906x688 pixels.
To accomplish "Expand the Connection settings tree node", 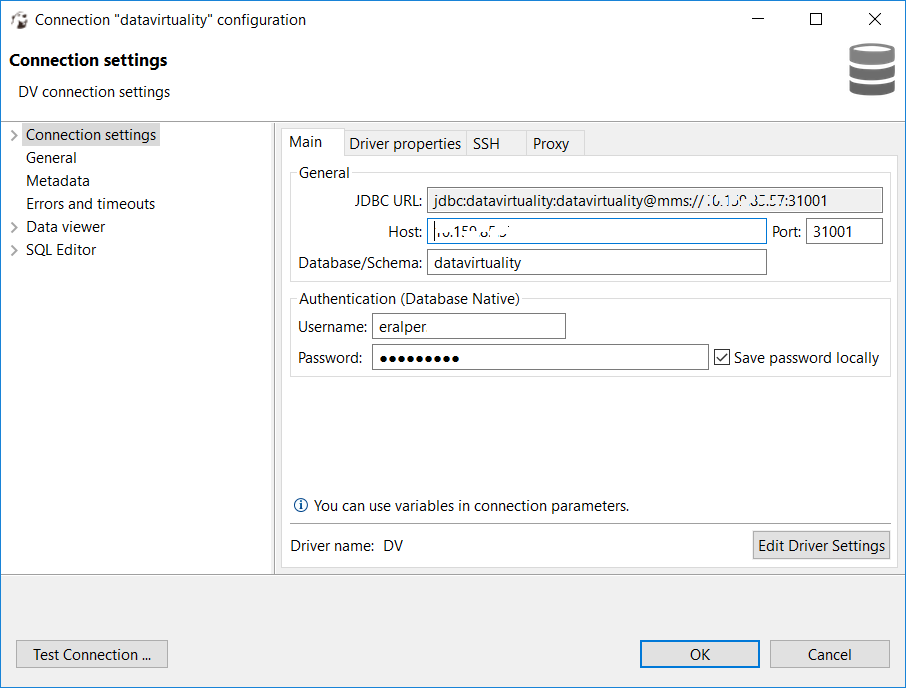I will coord(14,135).
